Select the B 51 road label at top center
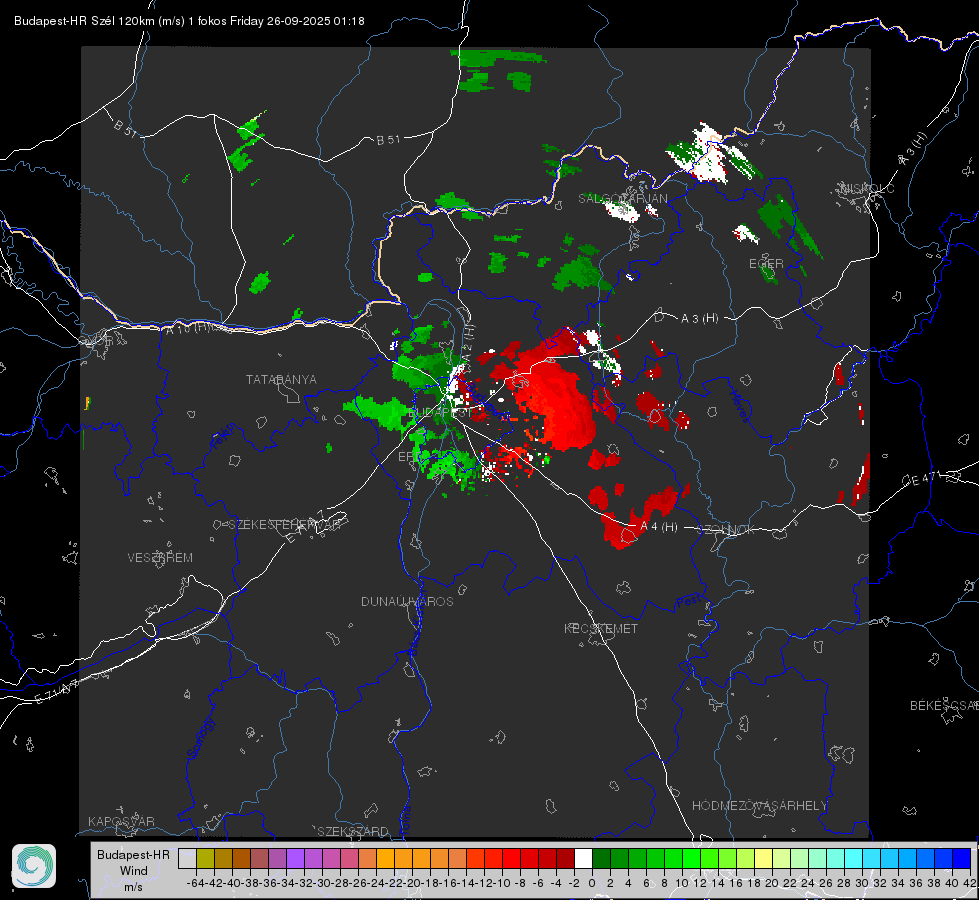Screen dimensions: 979x900 pyautogui.click(x=388, y=140)
